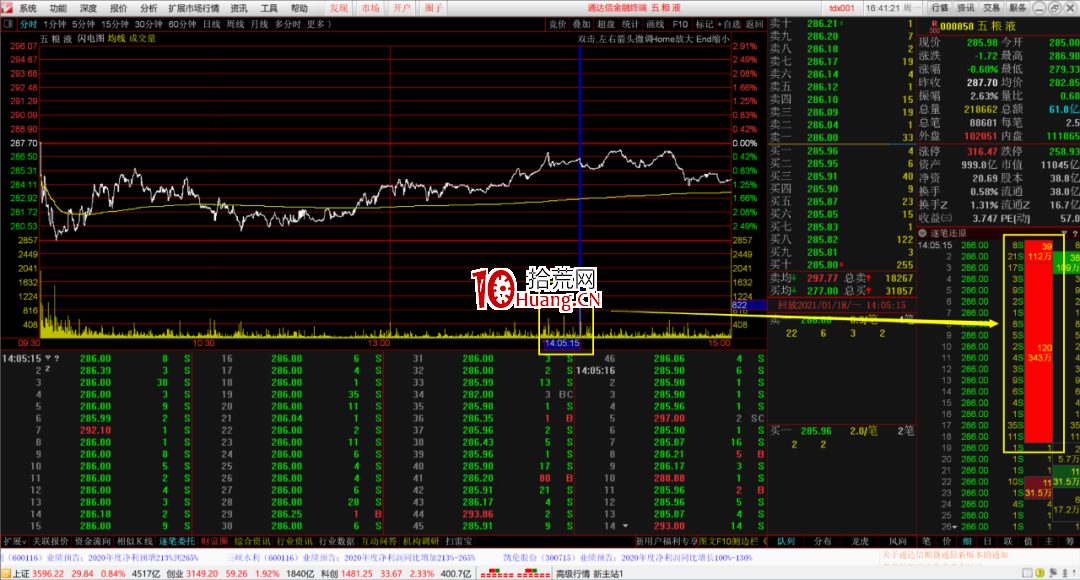Toggle the 闪电图 chart option
Image resolution: width=1080 pixels, height=580 pixels.
coord(91,39)
